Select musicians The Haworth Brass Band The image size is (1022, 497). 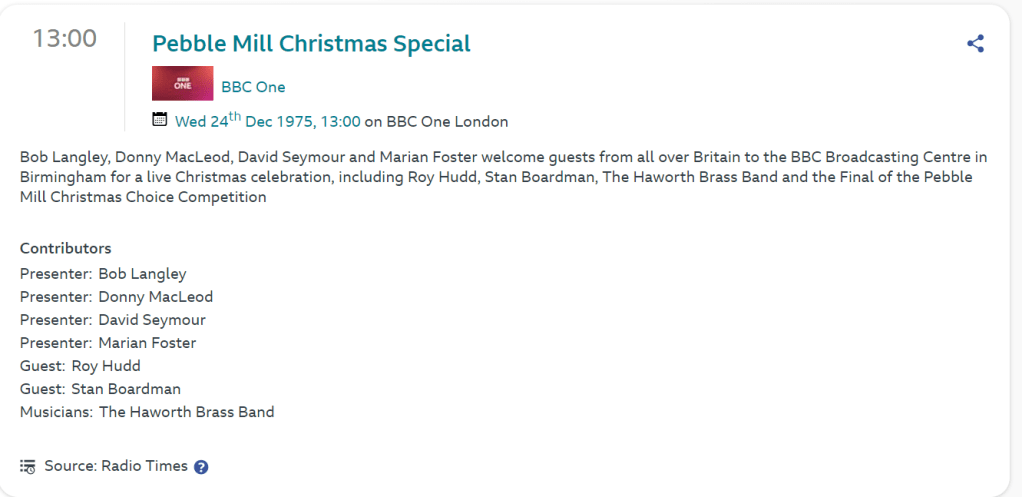coord(186,412)
